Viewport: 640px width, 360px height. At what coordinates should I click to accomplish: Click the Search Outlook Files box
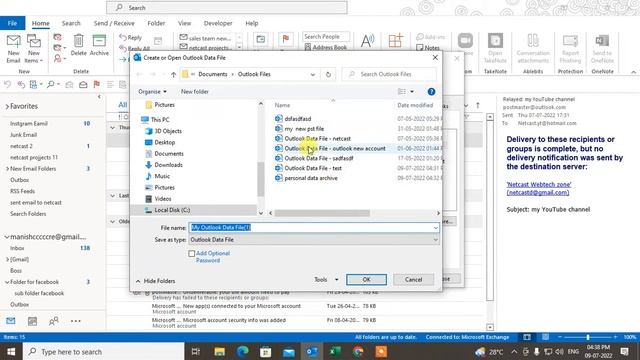point(389,74)
